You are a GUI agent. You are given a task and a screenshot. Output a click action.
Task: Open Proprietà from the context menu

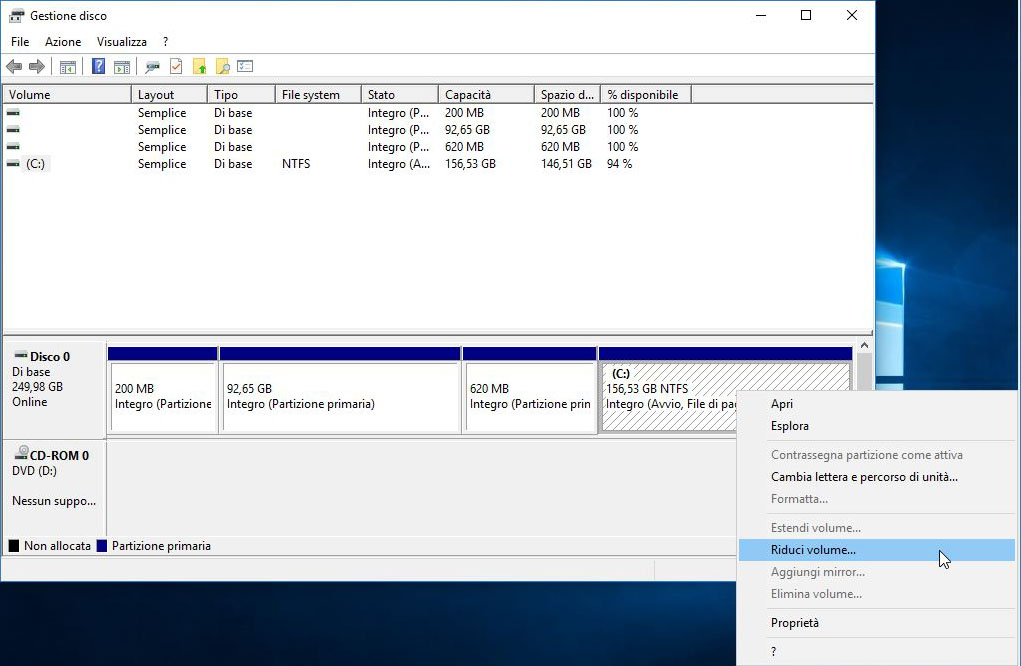(876, 622)
